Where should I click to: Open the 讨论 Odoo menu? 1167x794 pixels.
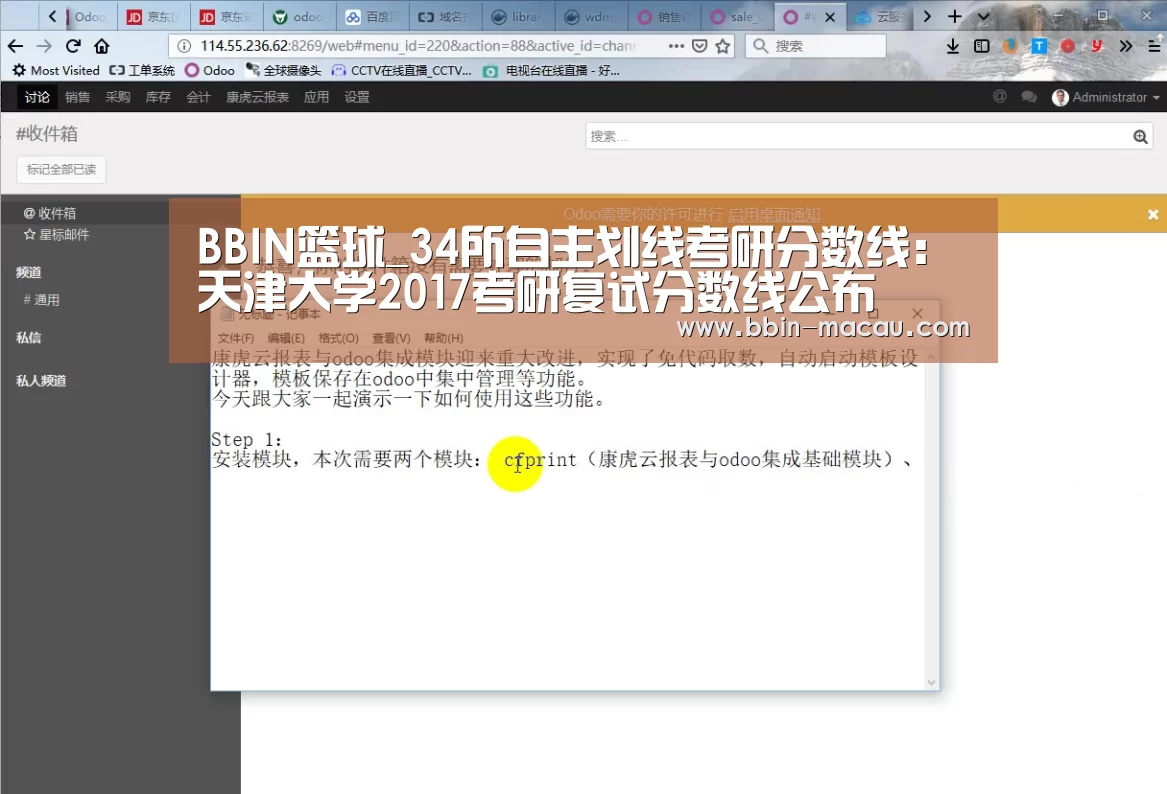tap(36, 97)
